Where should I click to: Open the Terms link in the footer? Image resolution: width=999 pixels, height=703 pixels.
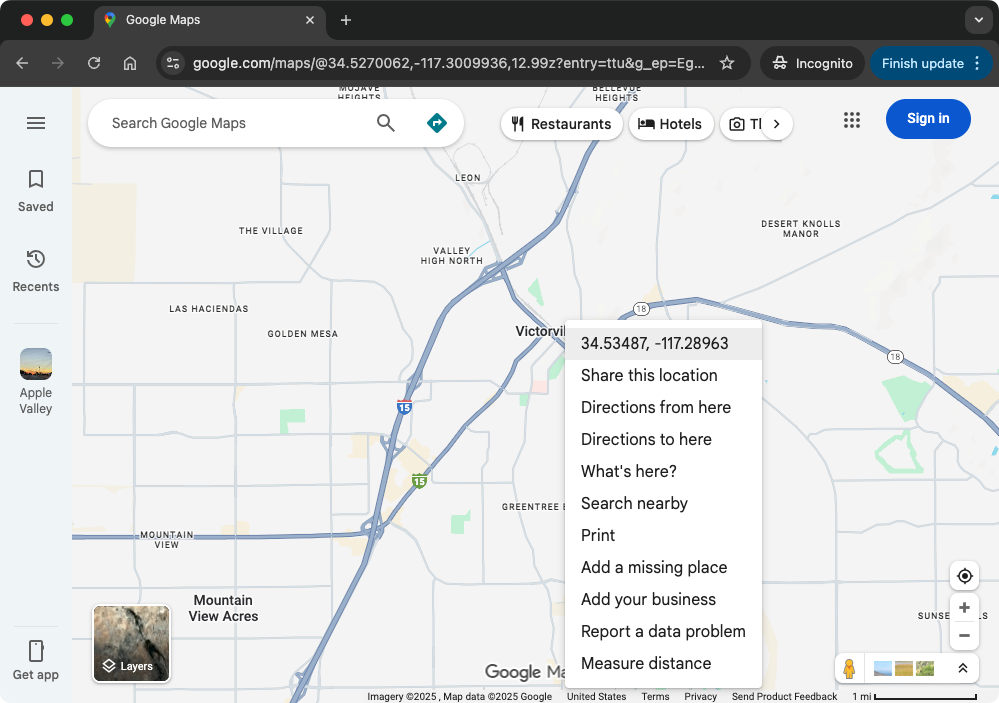point(655,696)
